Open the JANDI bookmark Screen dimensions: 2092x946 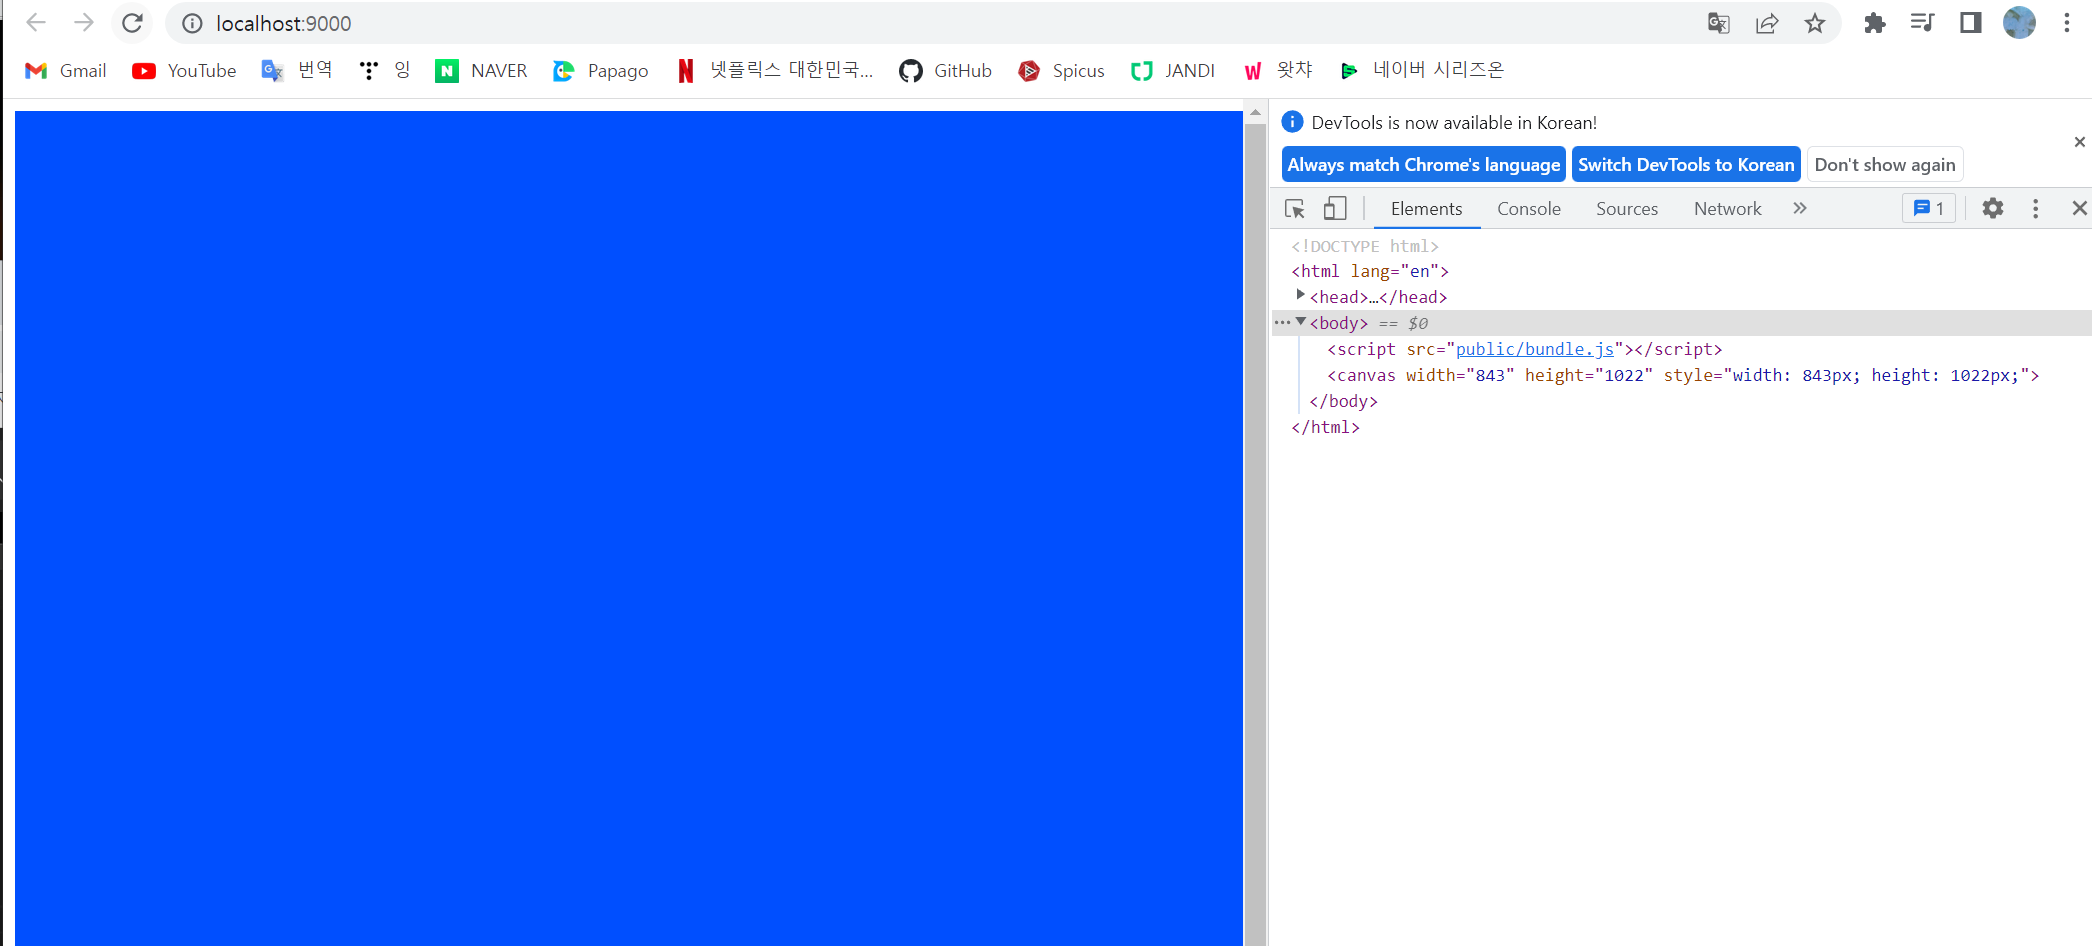pyautogui.click(x=1173, y=71)
